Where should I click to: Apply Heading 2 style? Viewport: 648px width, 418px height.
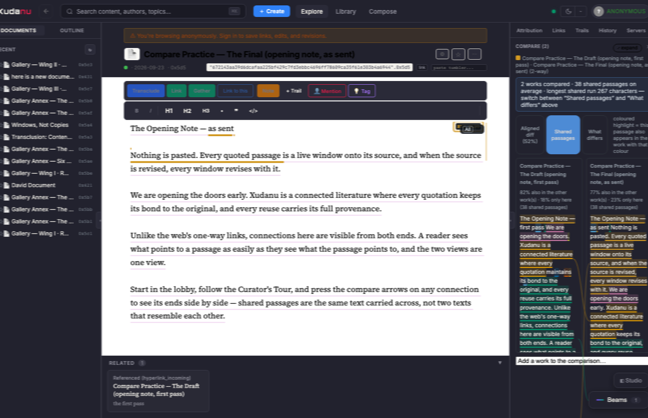point(187,111)
